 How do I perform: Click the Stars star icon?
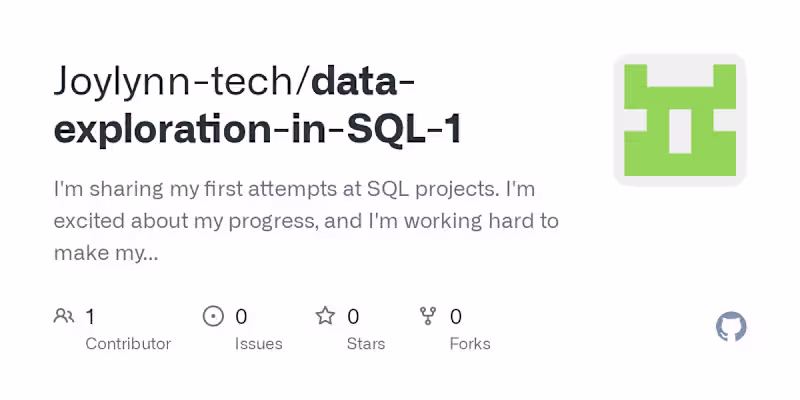coord(325,317)
